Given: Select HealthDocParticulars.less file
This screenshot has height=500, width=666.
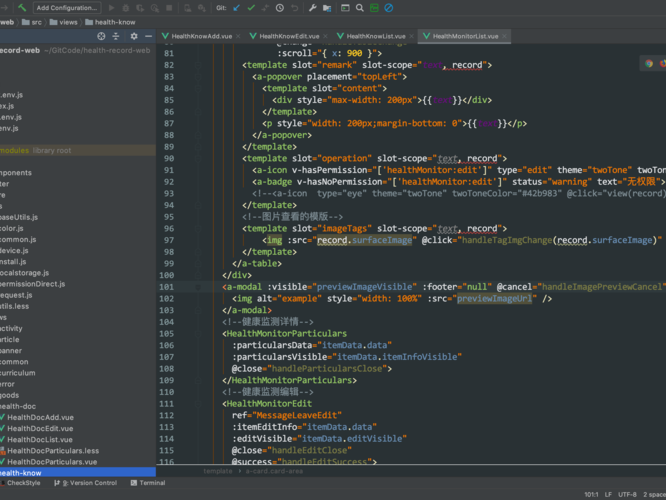Looking at the screenshot, I should (x=53, y=451).
